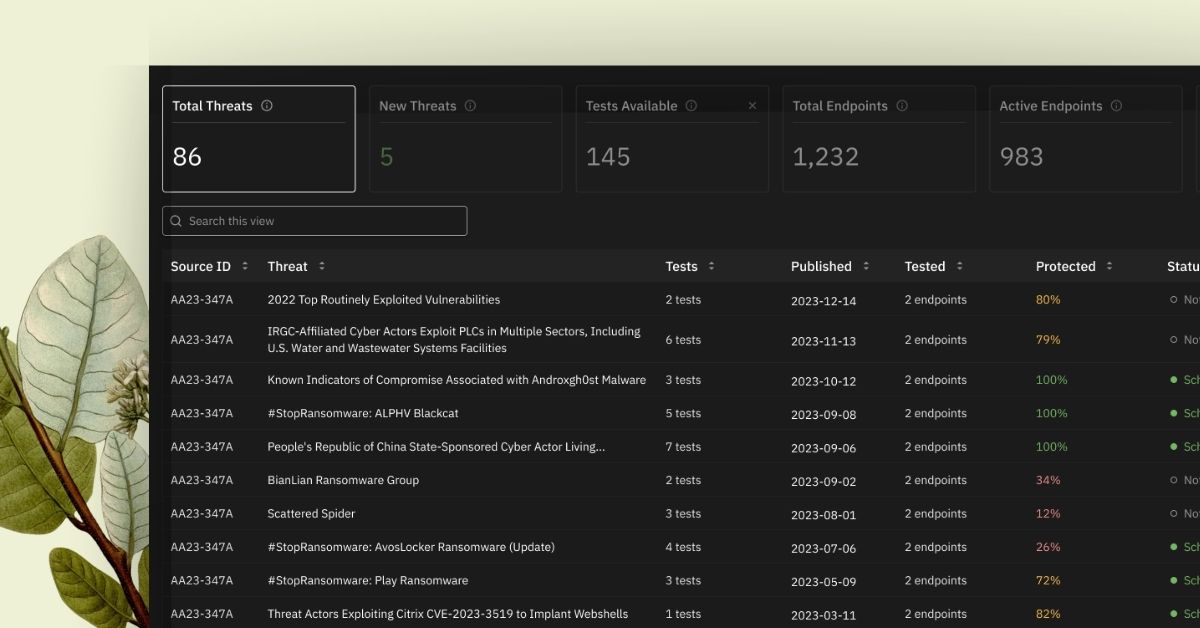Click the 1 tests cell
Image resolution: width=1200 pixels, height=628 pixels.
coord(683,614)
